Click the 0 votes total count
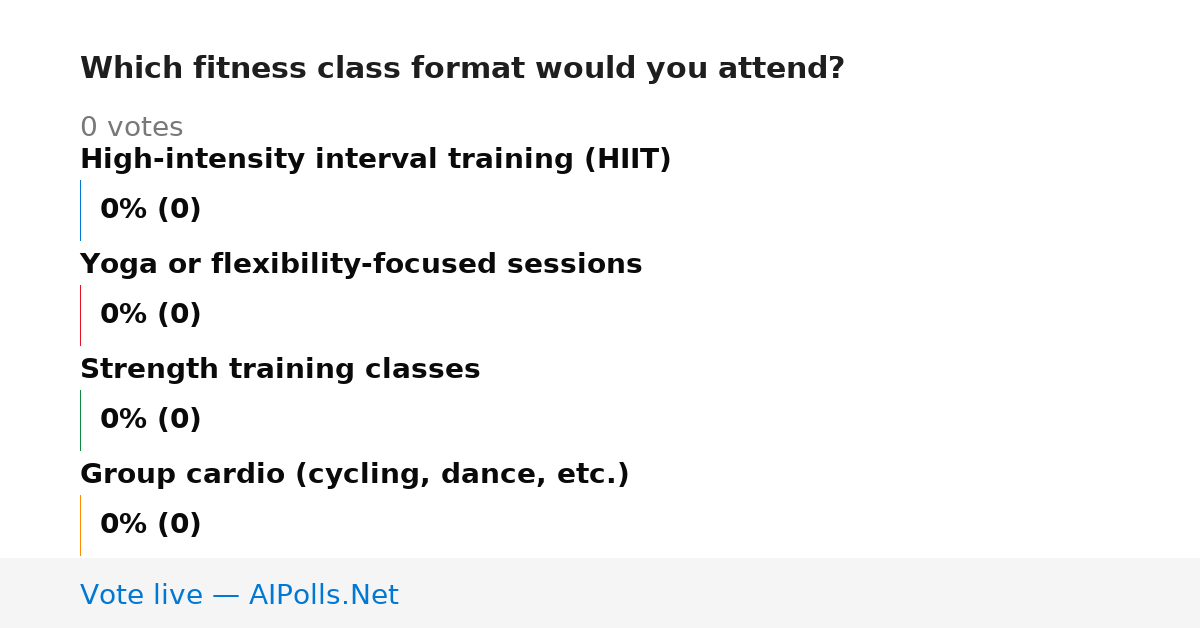The width and height of the screenshot is (1200, 628). pyautogui.click(x=131, y=128)
